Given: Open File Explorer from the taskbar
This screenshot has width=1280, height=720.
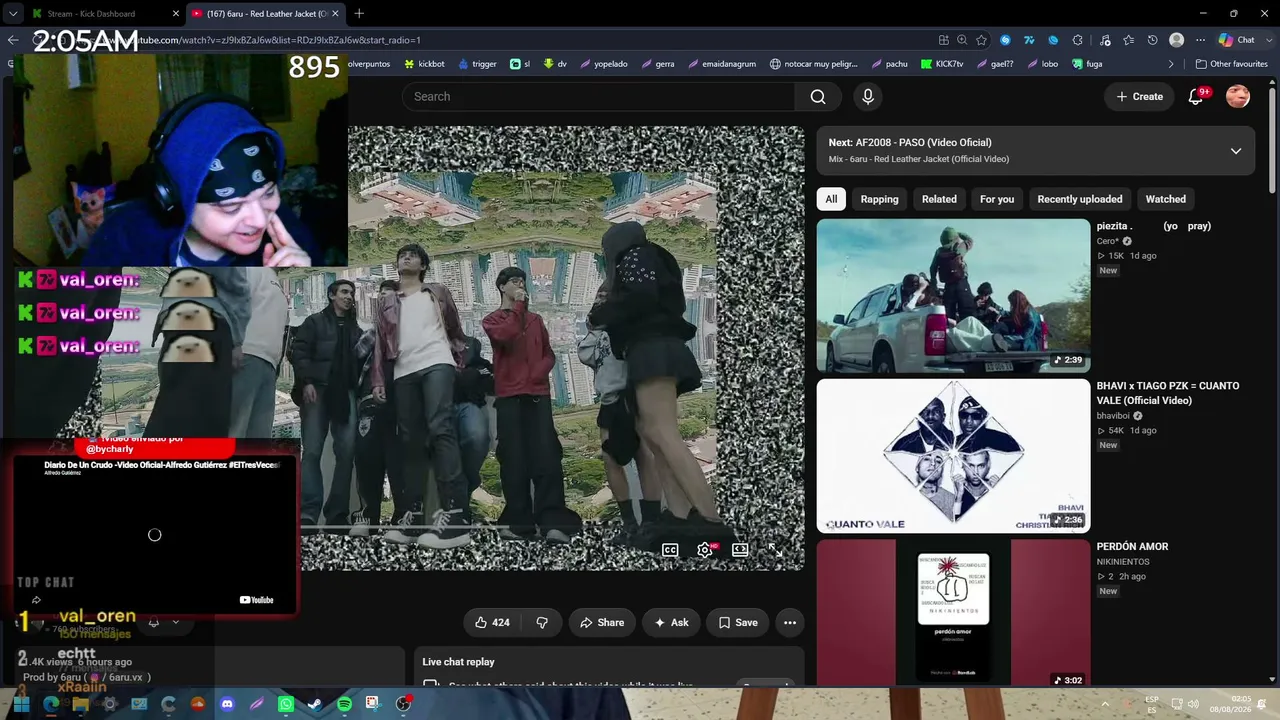Looking at the screenshot, I should [x=80, y=704].
